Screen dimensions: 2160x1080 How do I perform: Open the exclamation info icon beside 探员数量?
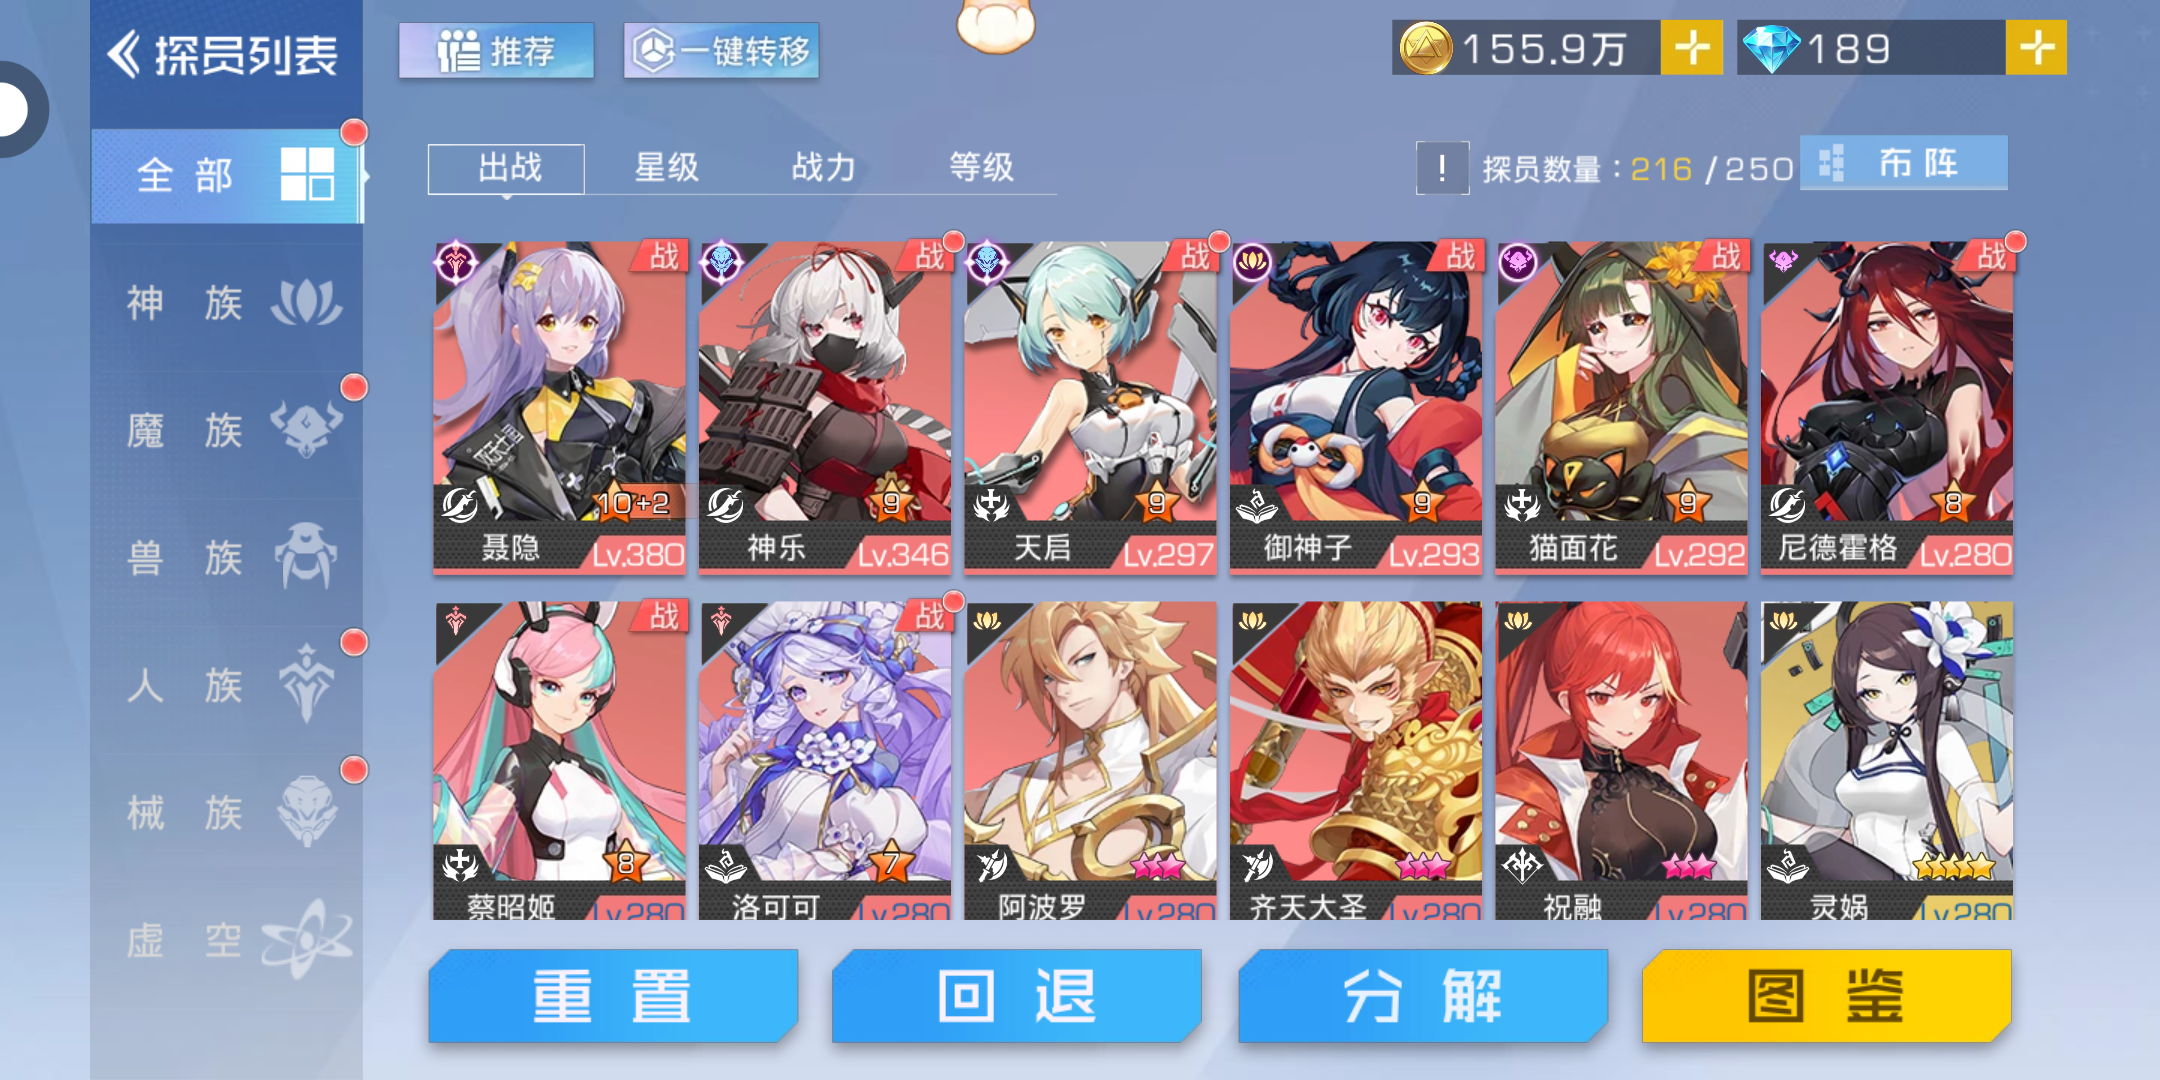coord(1442,168)
